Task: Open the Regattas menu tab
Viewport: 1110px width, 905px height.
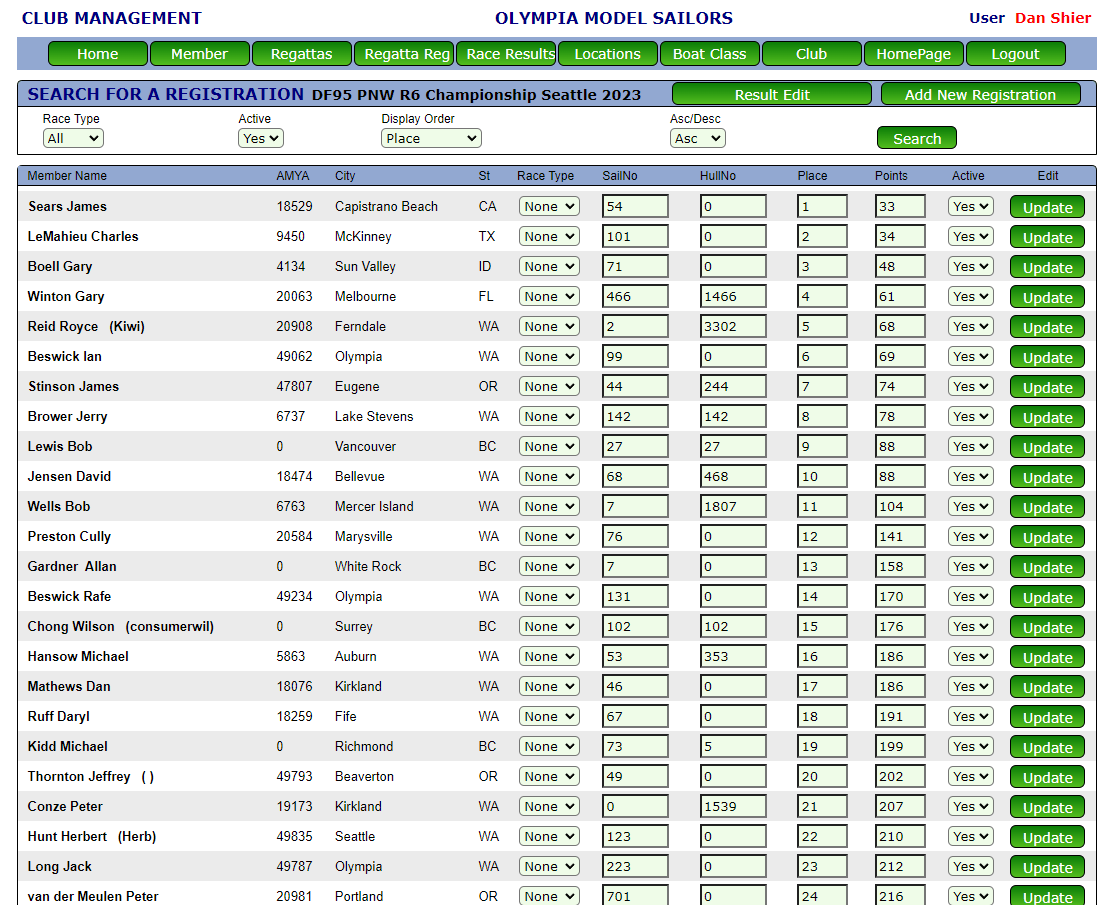Action: point(301,54)
